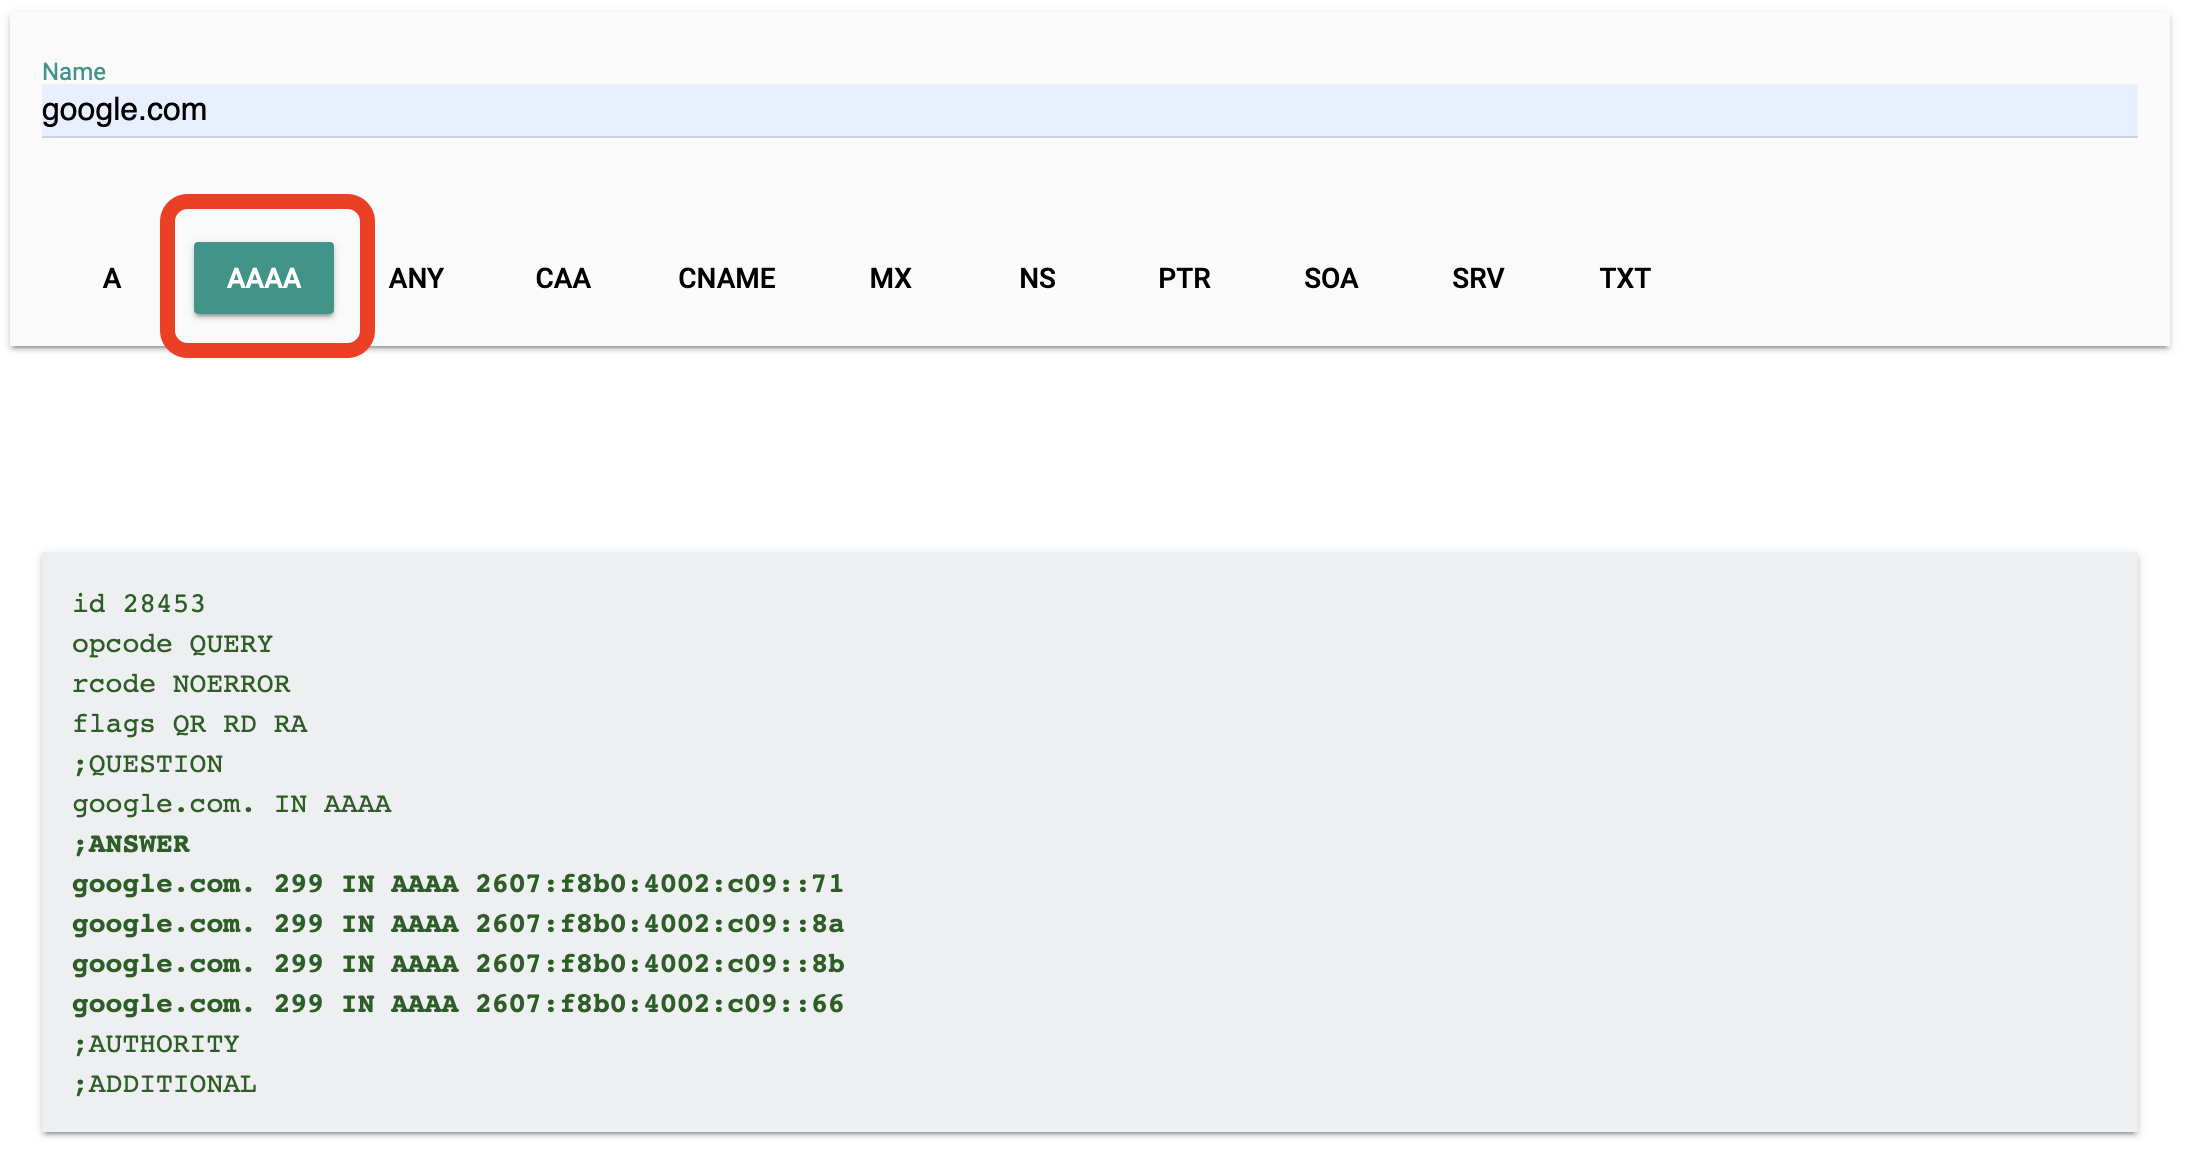This screenshot has width=2198, height=1160.
Task: Click the 'flags QR RD RA' line
Action: click(x=189, y=724)
